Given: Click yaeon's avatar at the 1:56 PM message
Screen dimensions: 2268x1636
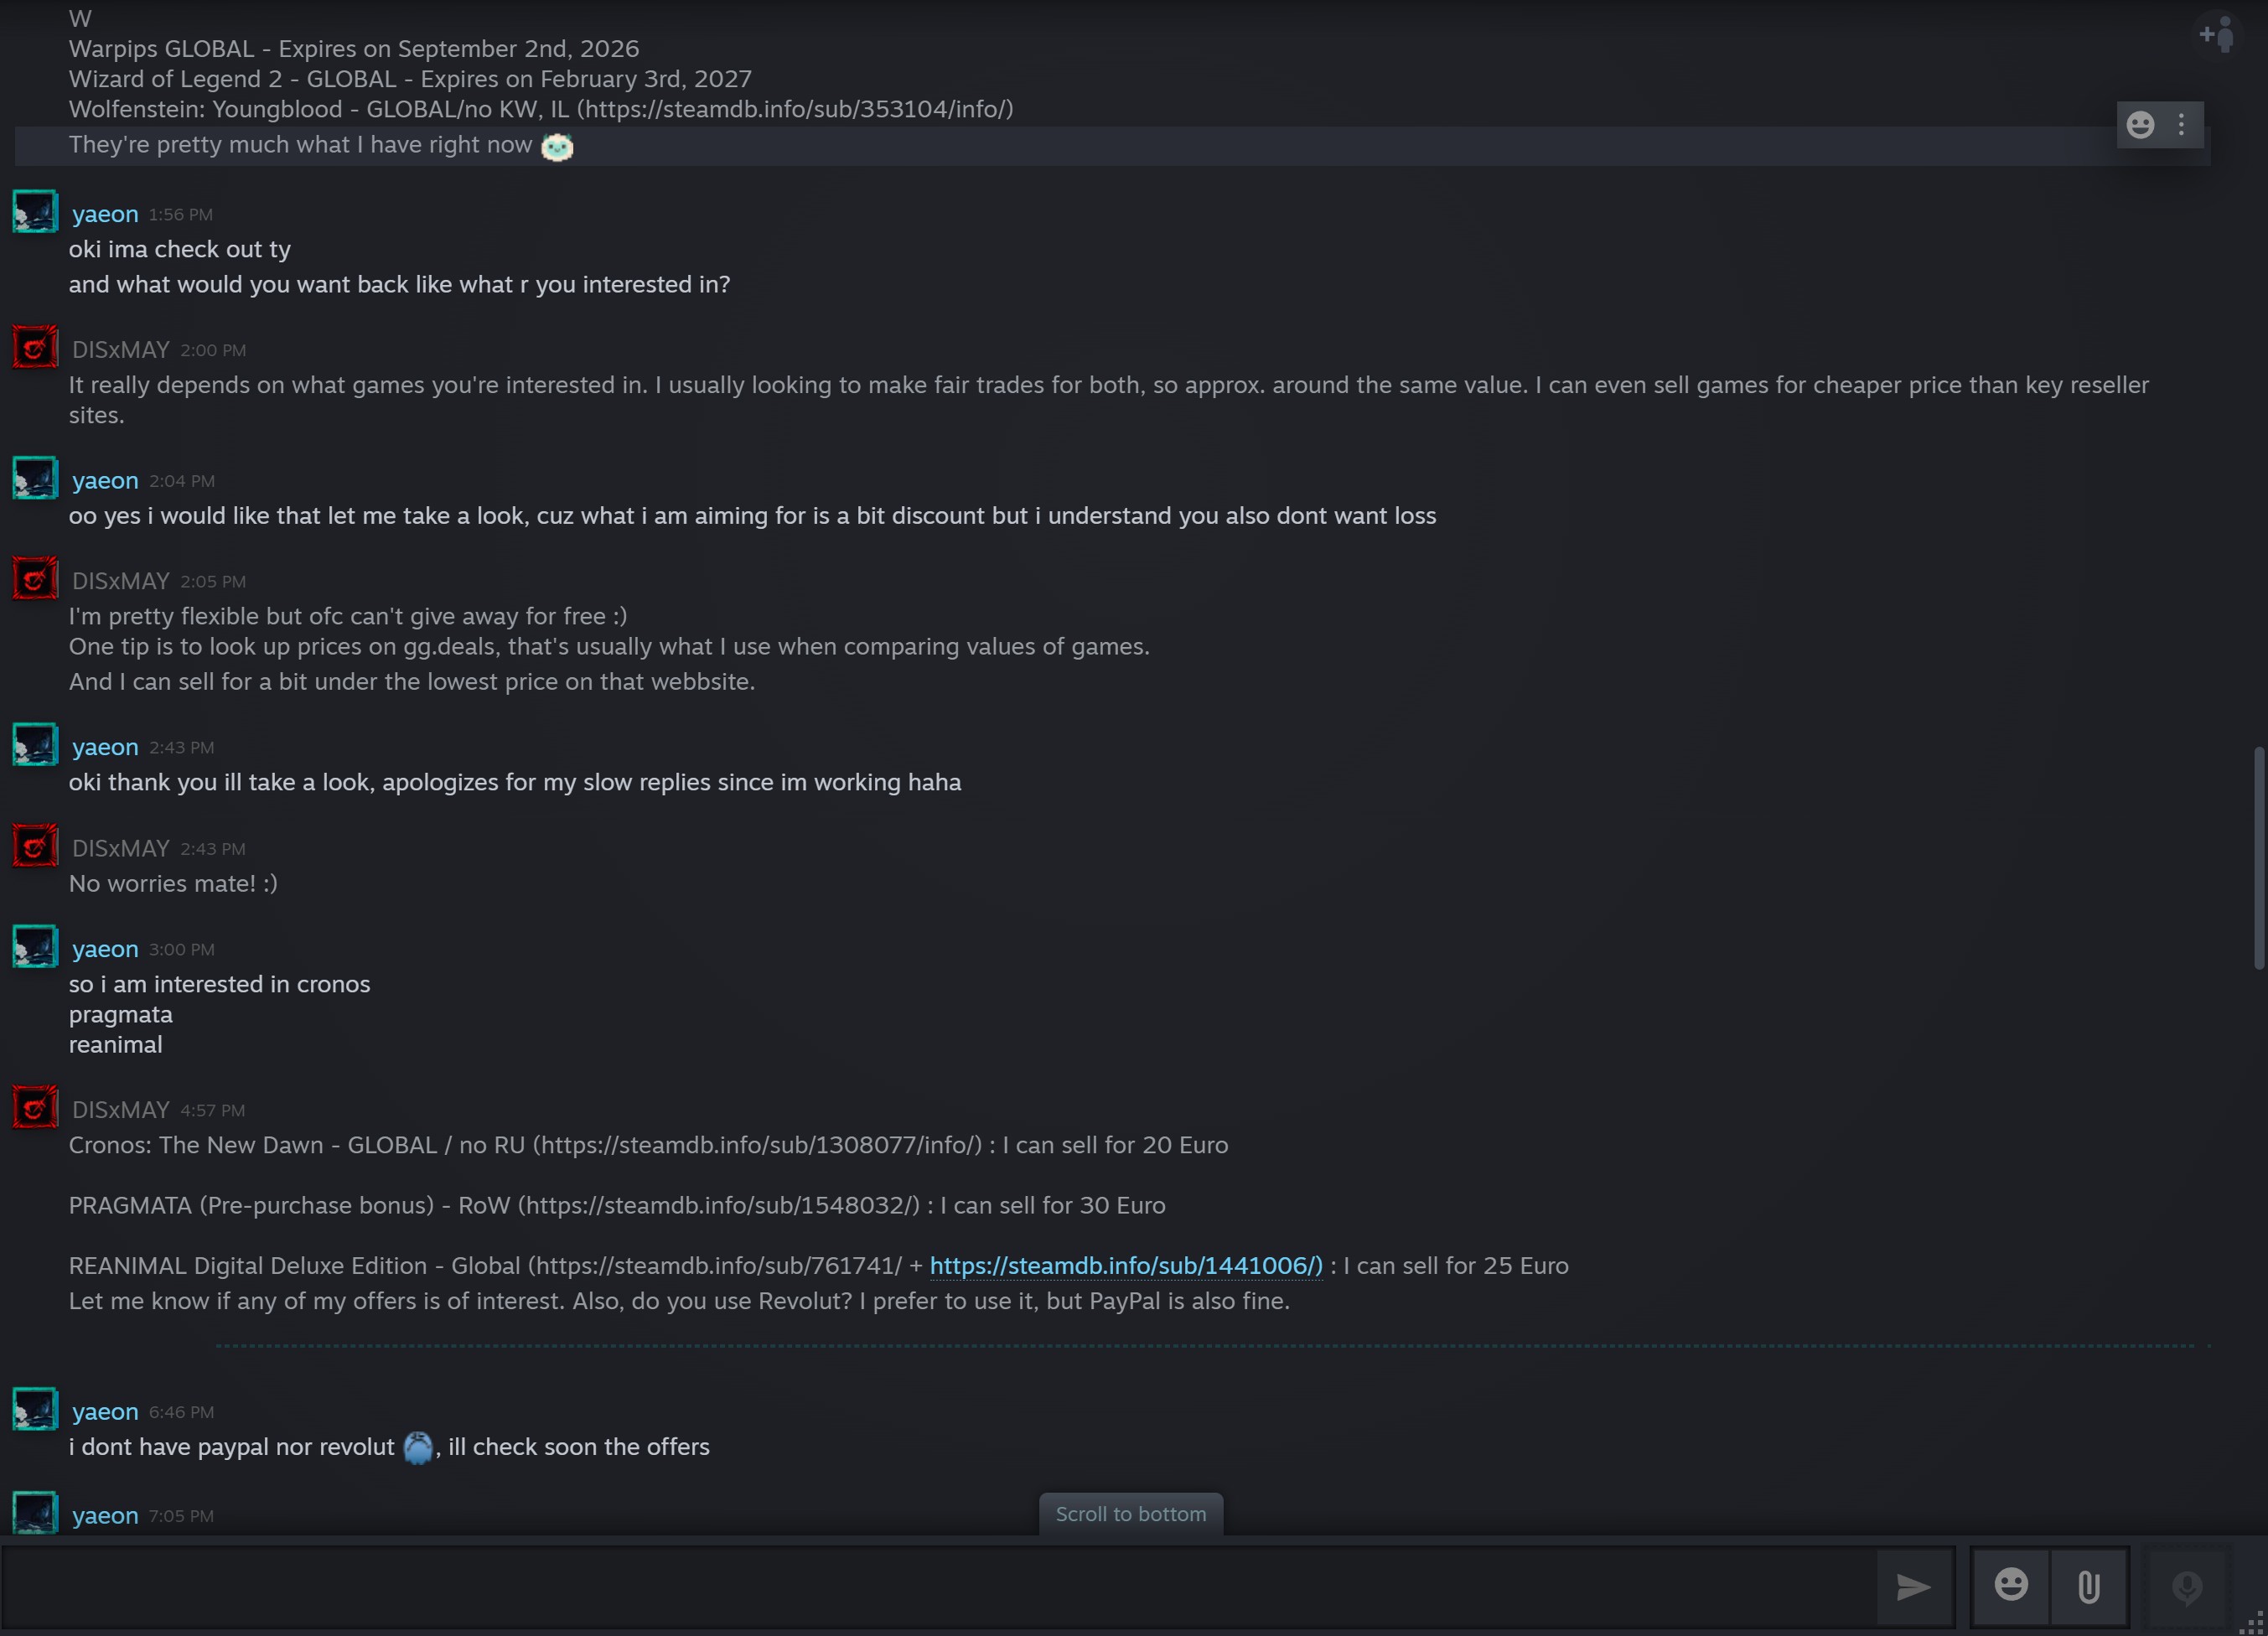Looking at the screenshot, I should (x=35, y=212).
